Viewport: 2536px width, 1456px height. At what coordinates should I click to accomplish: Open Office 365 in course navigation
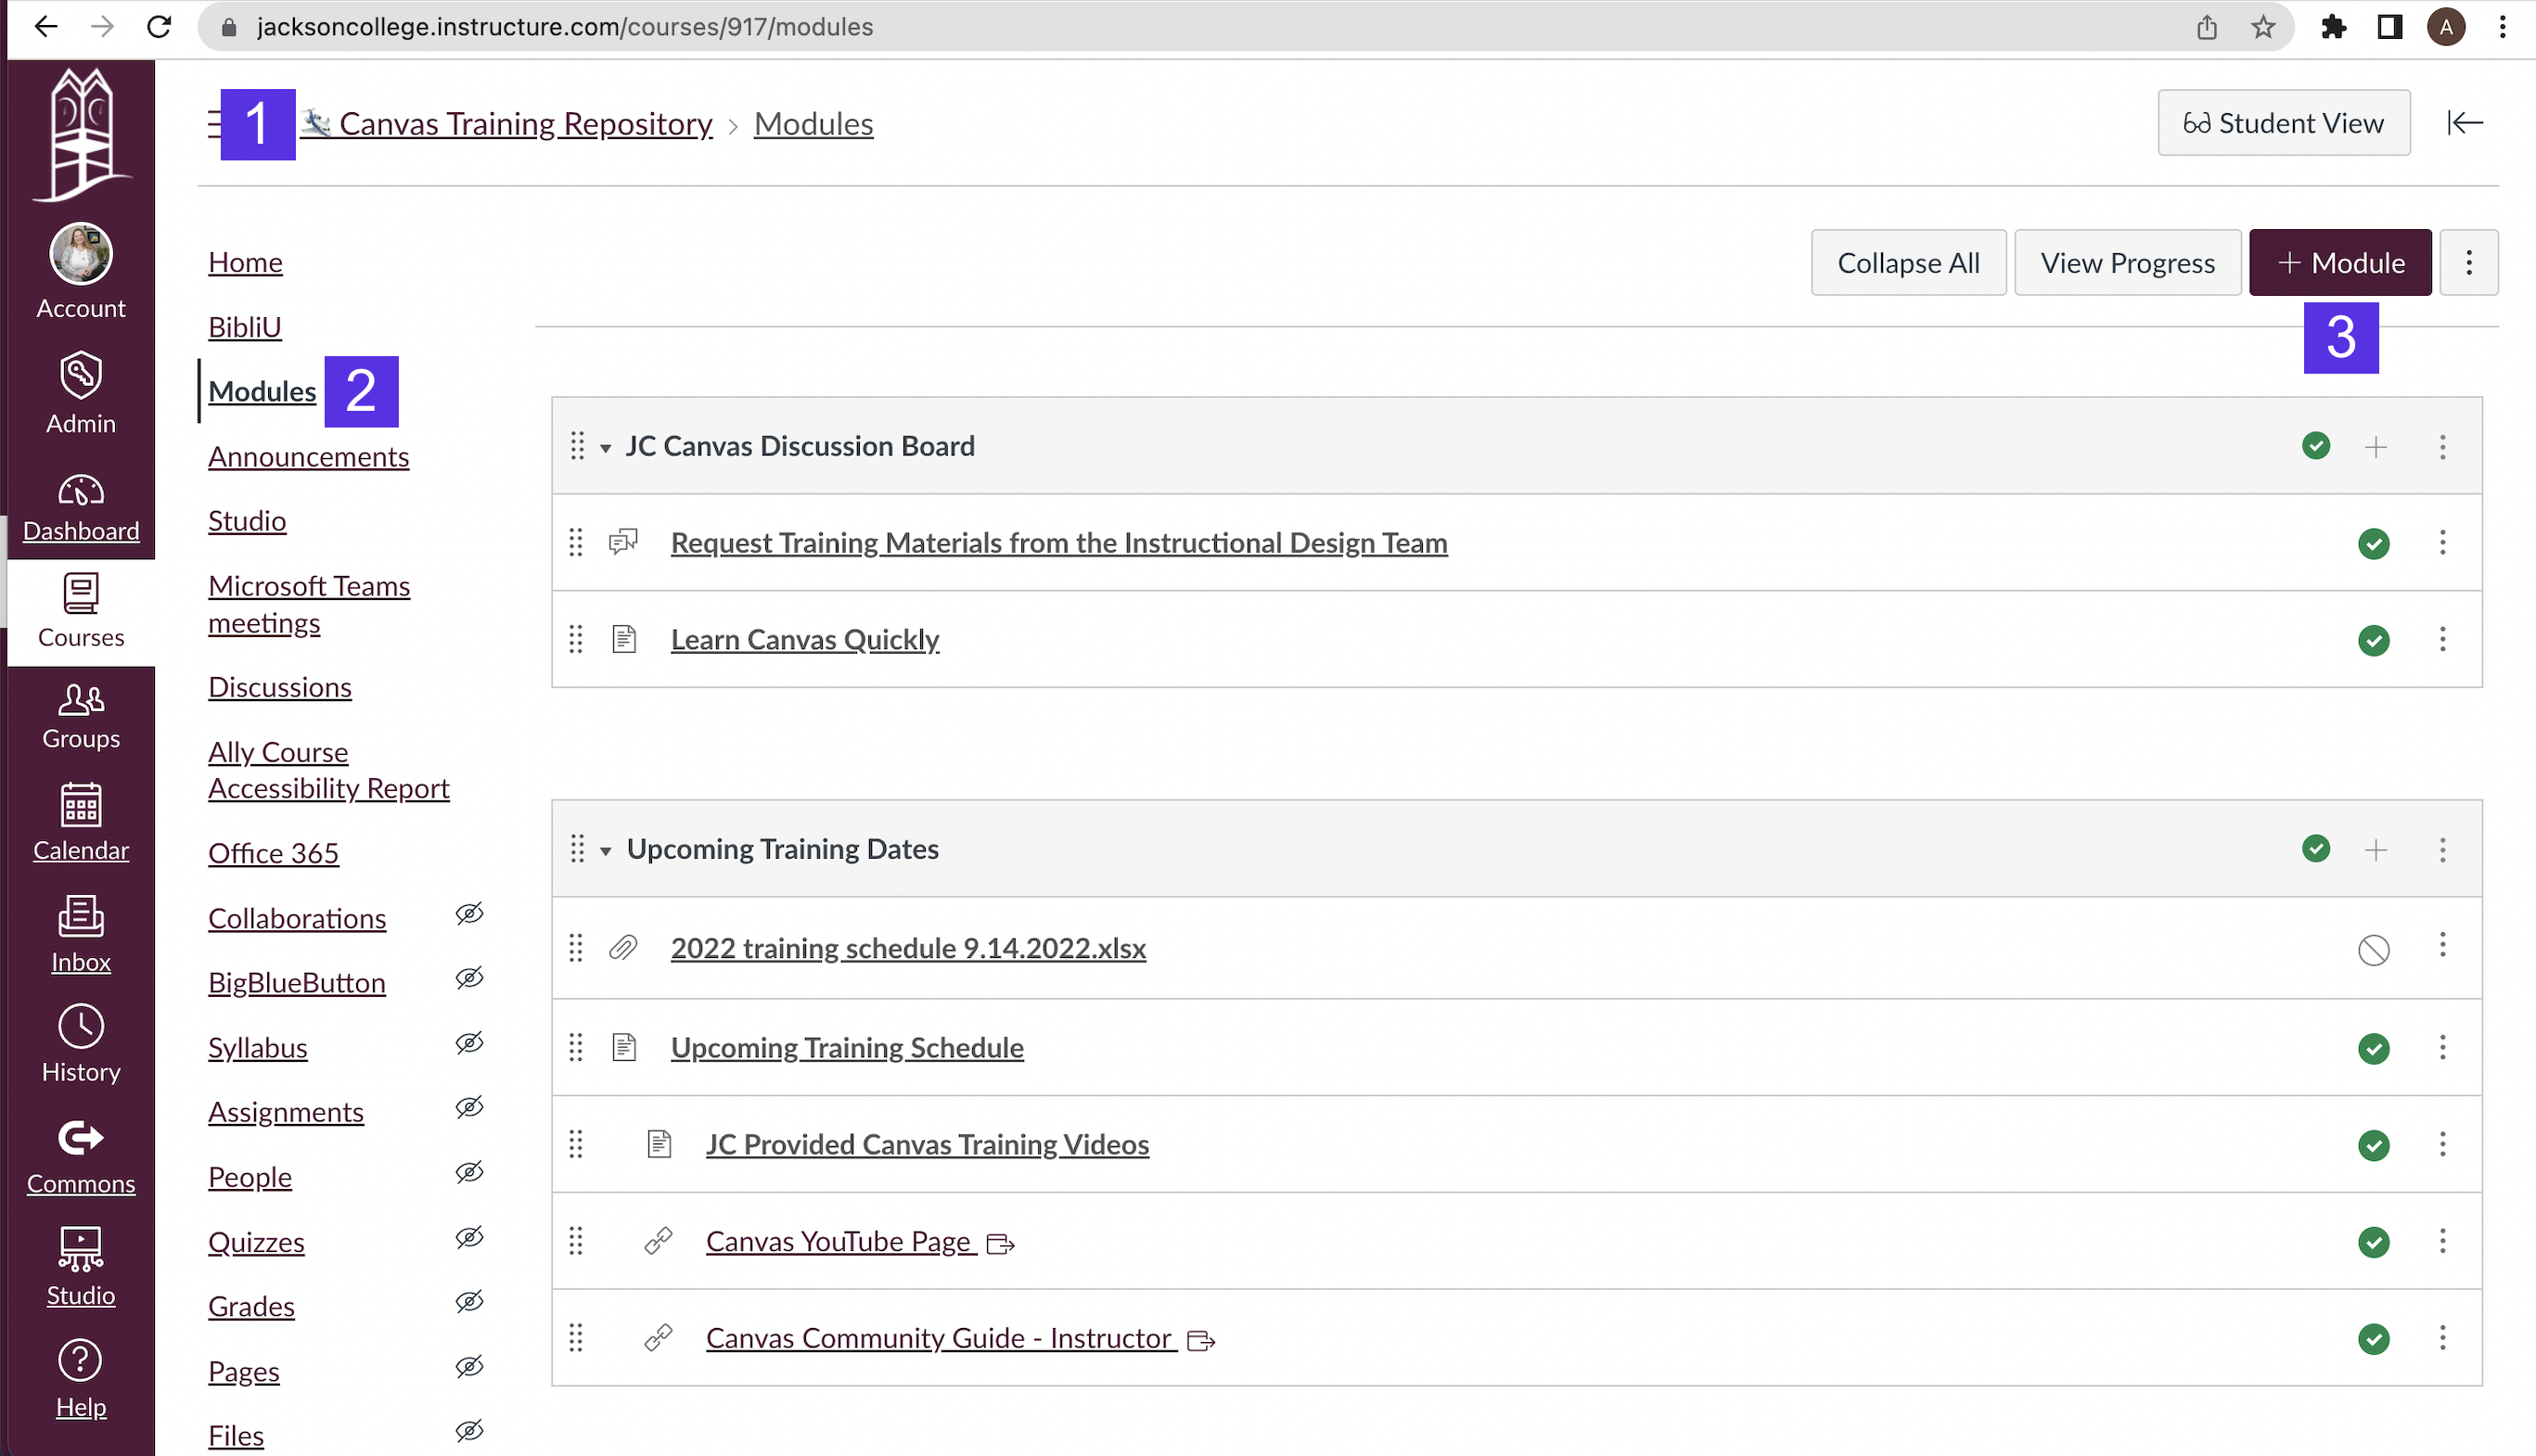click(274, 853)
